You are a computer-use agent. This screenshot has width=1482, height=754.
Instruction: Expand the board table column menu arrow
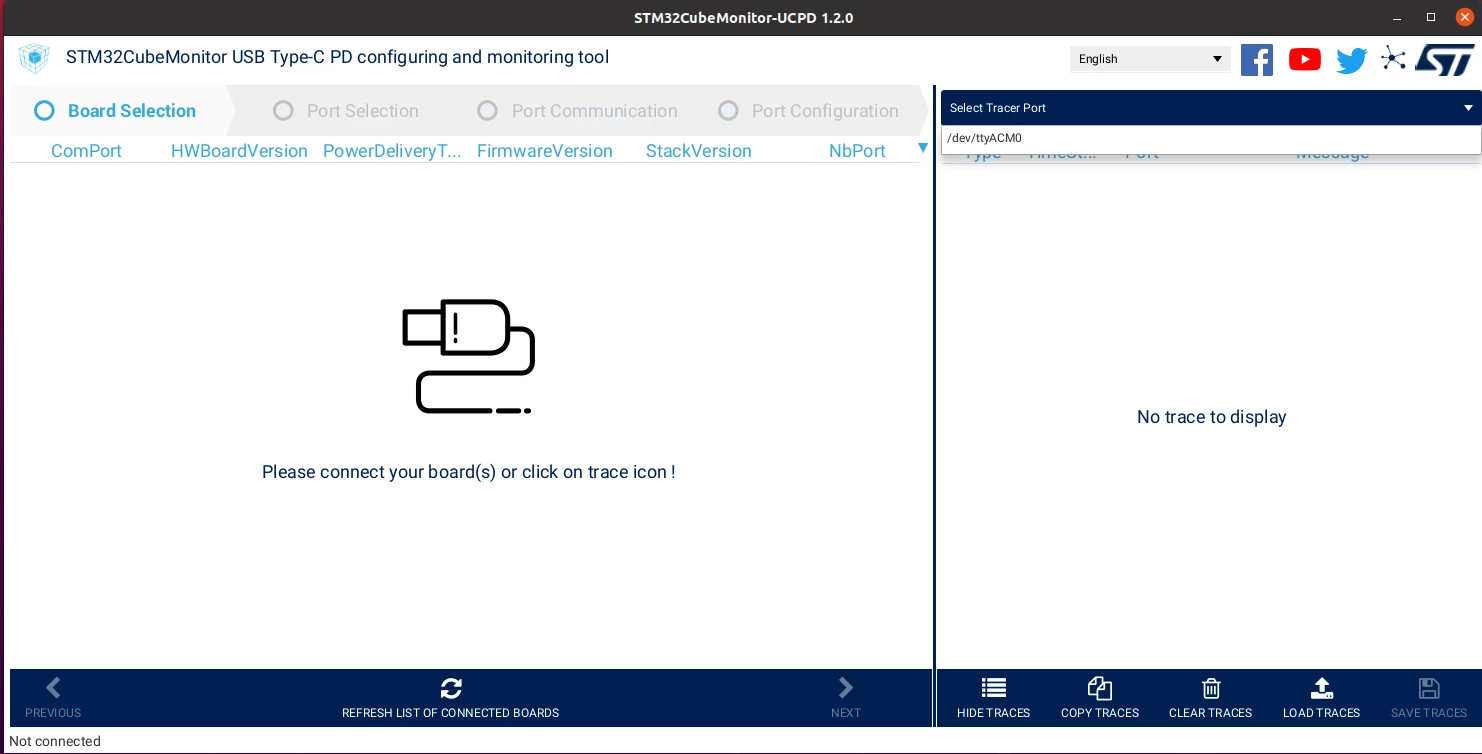coord(923,149)
